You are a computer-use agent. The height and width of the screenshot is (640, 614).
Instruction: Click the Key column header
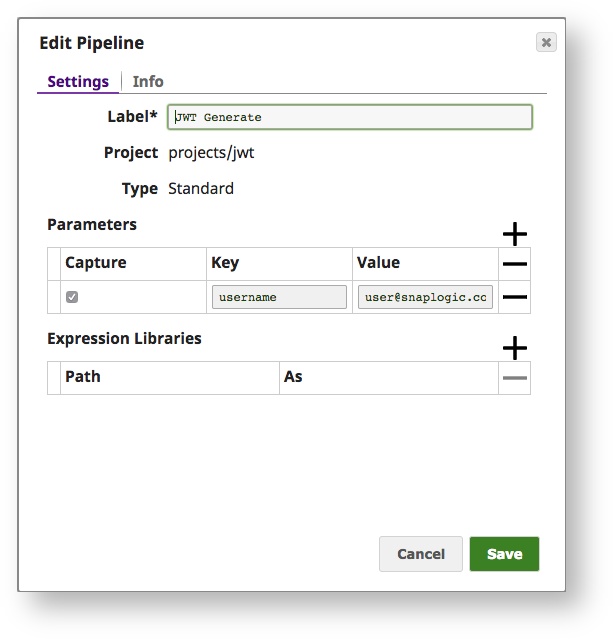coord(225,263)
